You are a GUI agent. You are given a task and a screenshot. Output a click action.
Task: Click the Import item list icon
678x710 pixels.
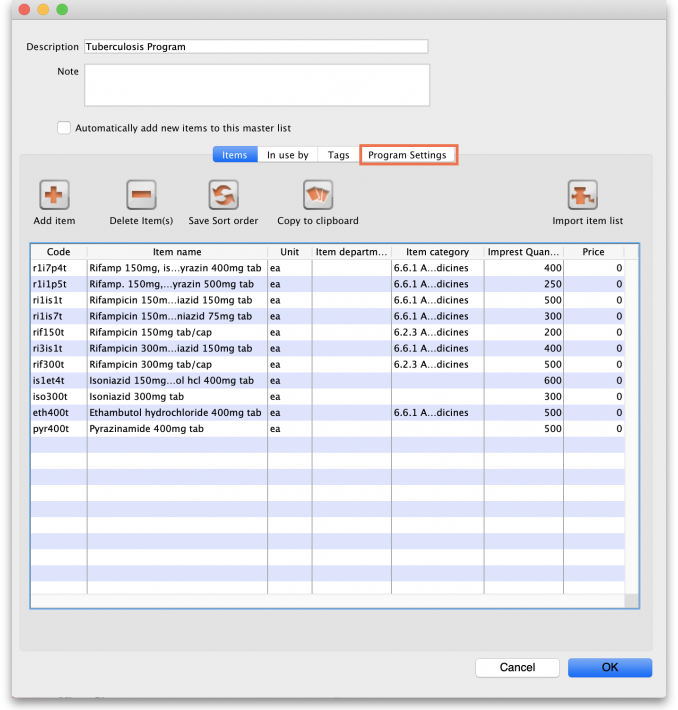click(582, 195)
